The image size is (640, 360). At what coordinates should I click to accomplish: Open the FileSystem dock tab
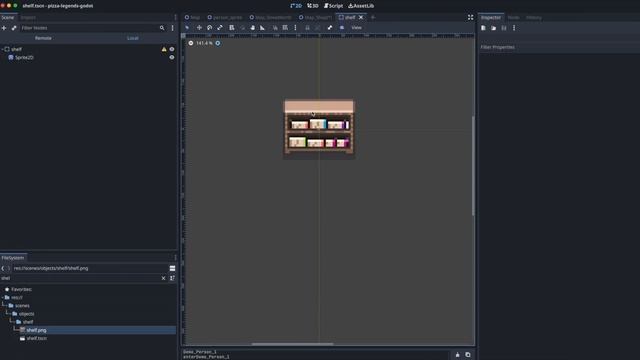click(13, 258)
